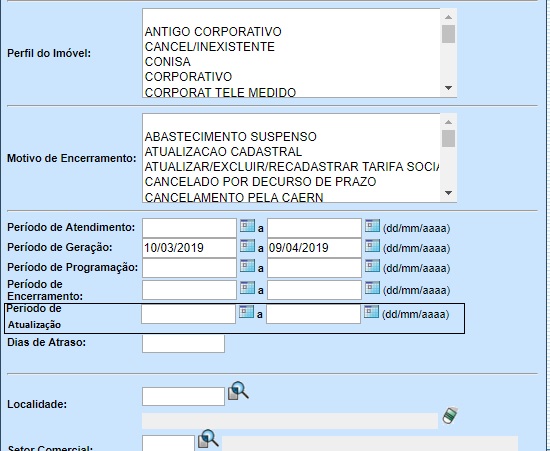Click Período de Atendimento start date field

(189, 228)
